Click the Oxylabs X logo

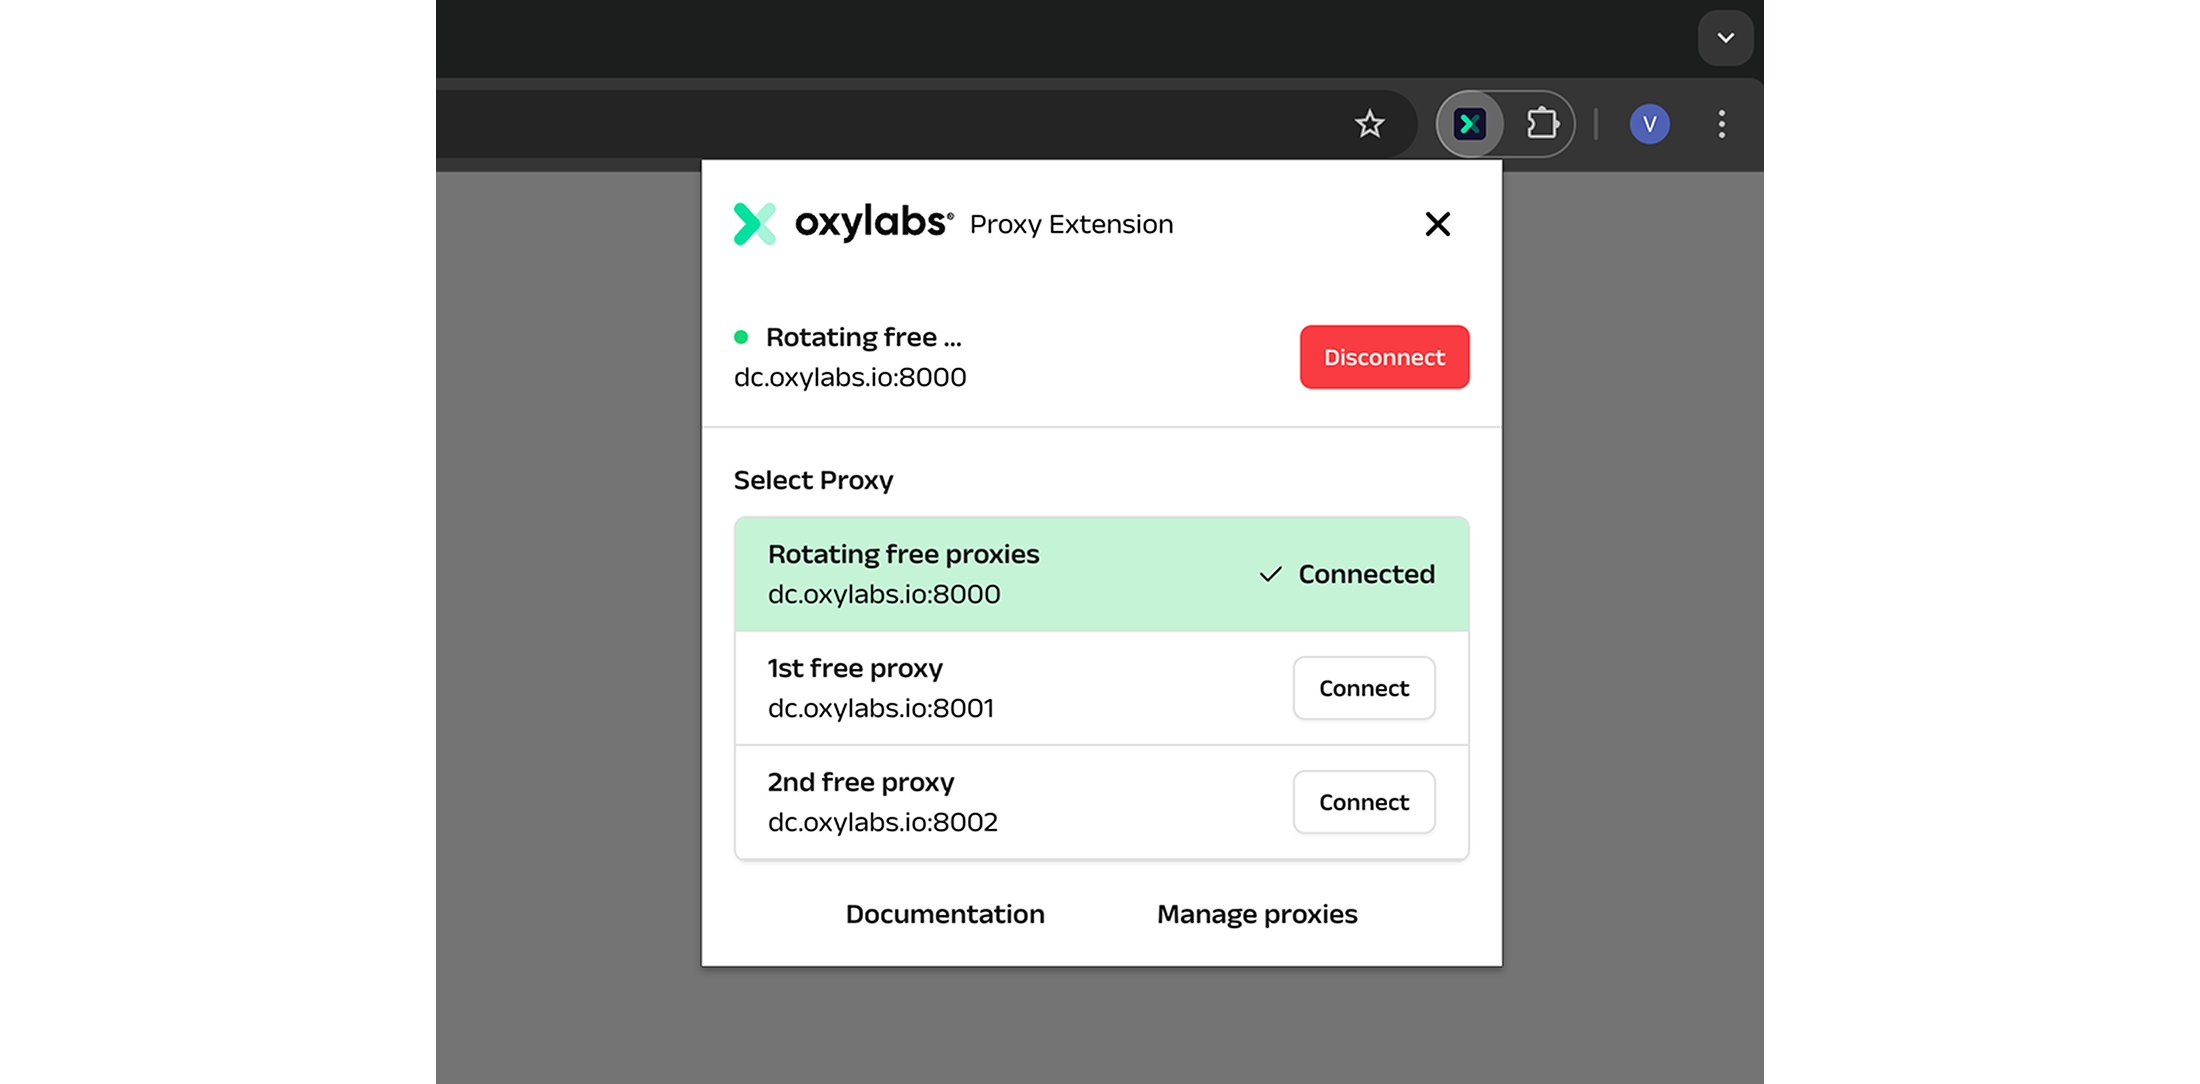755,224
